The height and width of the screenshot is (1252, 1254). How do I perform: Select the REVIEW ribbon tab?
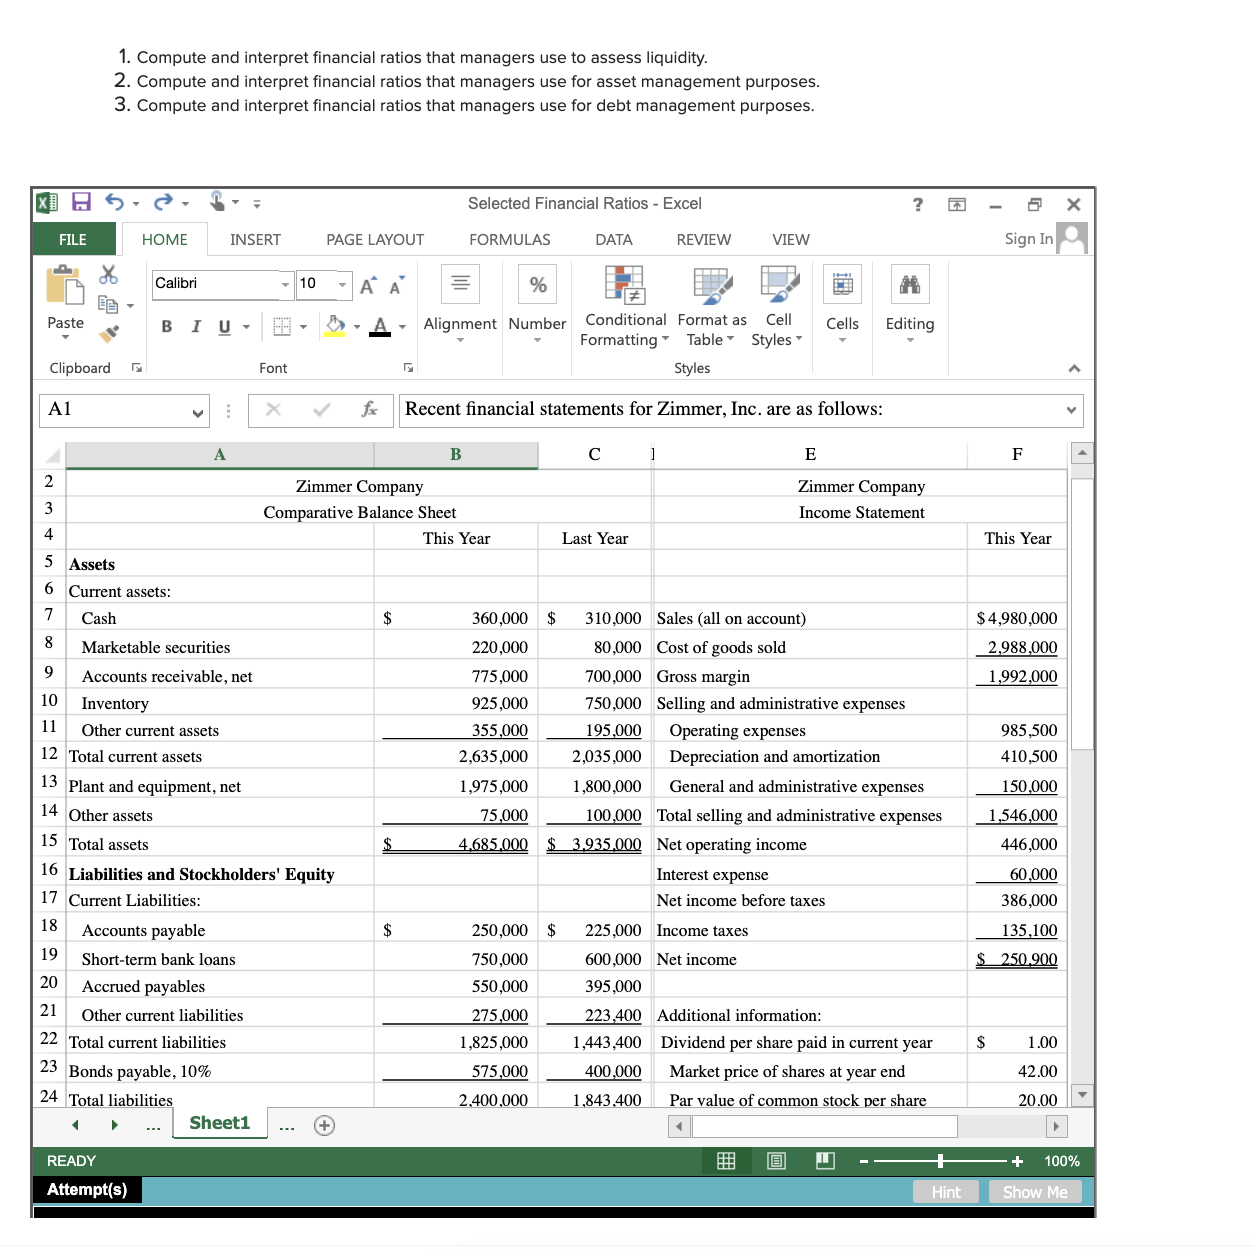click(704, 239)
